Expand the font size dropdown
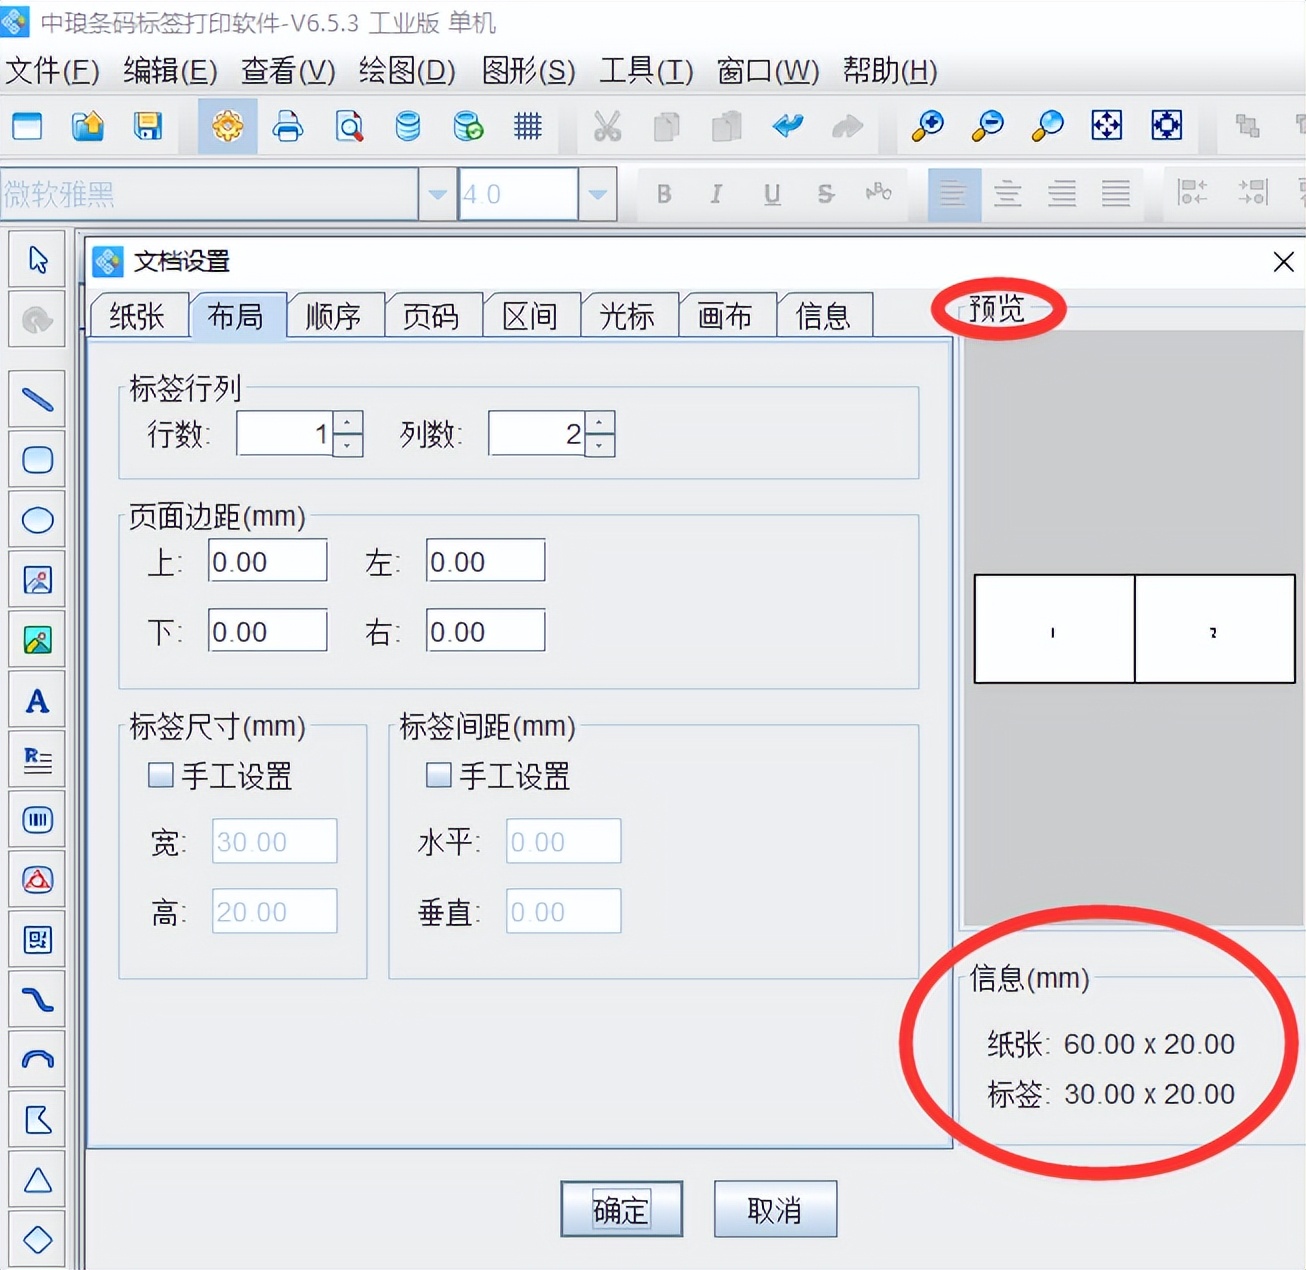The image size is (1306, 1270). pyautogui.click(x=597, y=194)
